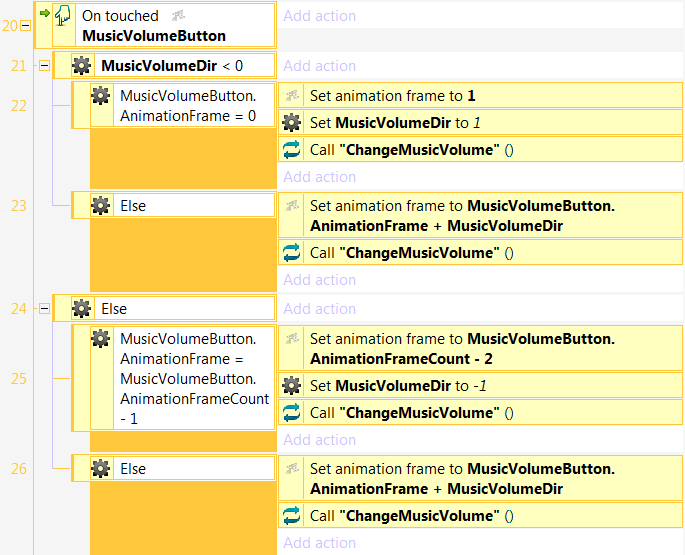The width and height of the screenshot is (685, 555).
Task: Collapse event 20 using its minus box
Action: tap(25, 26)
